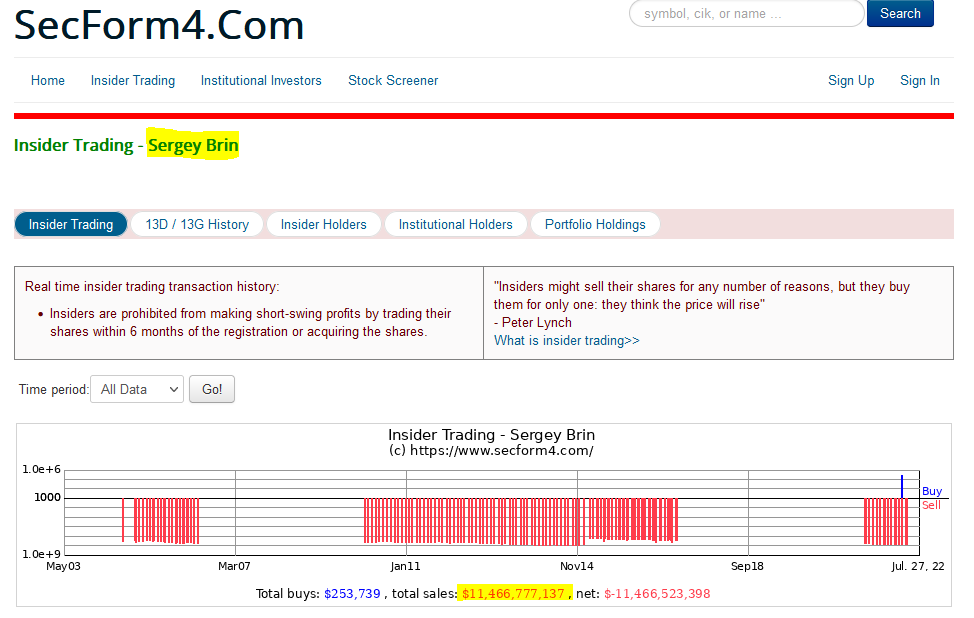Focus the symbol, cik, or name search field

[x=746, y=13]
